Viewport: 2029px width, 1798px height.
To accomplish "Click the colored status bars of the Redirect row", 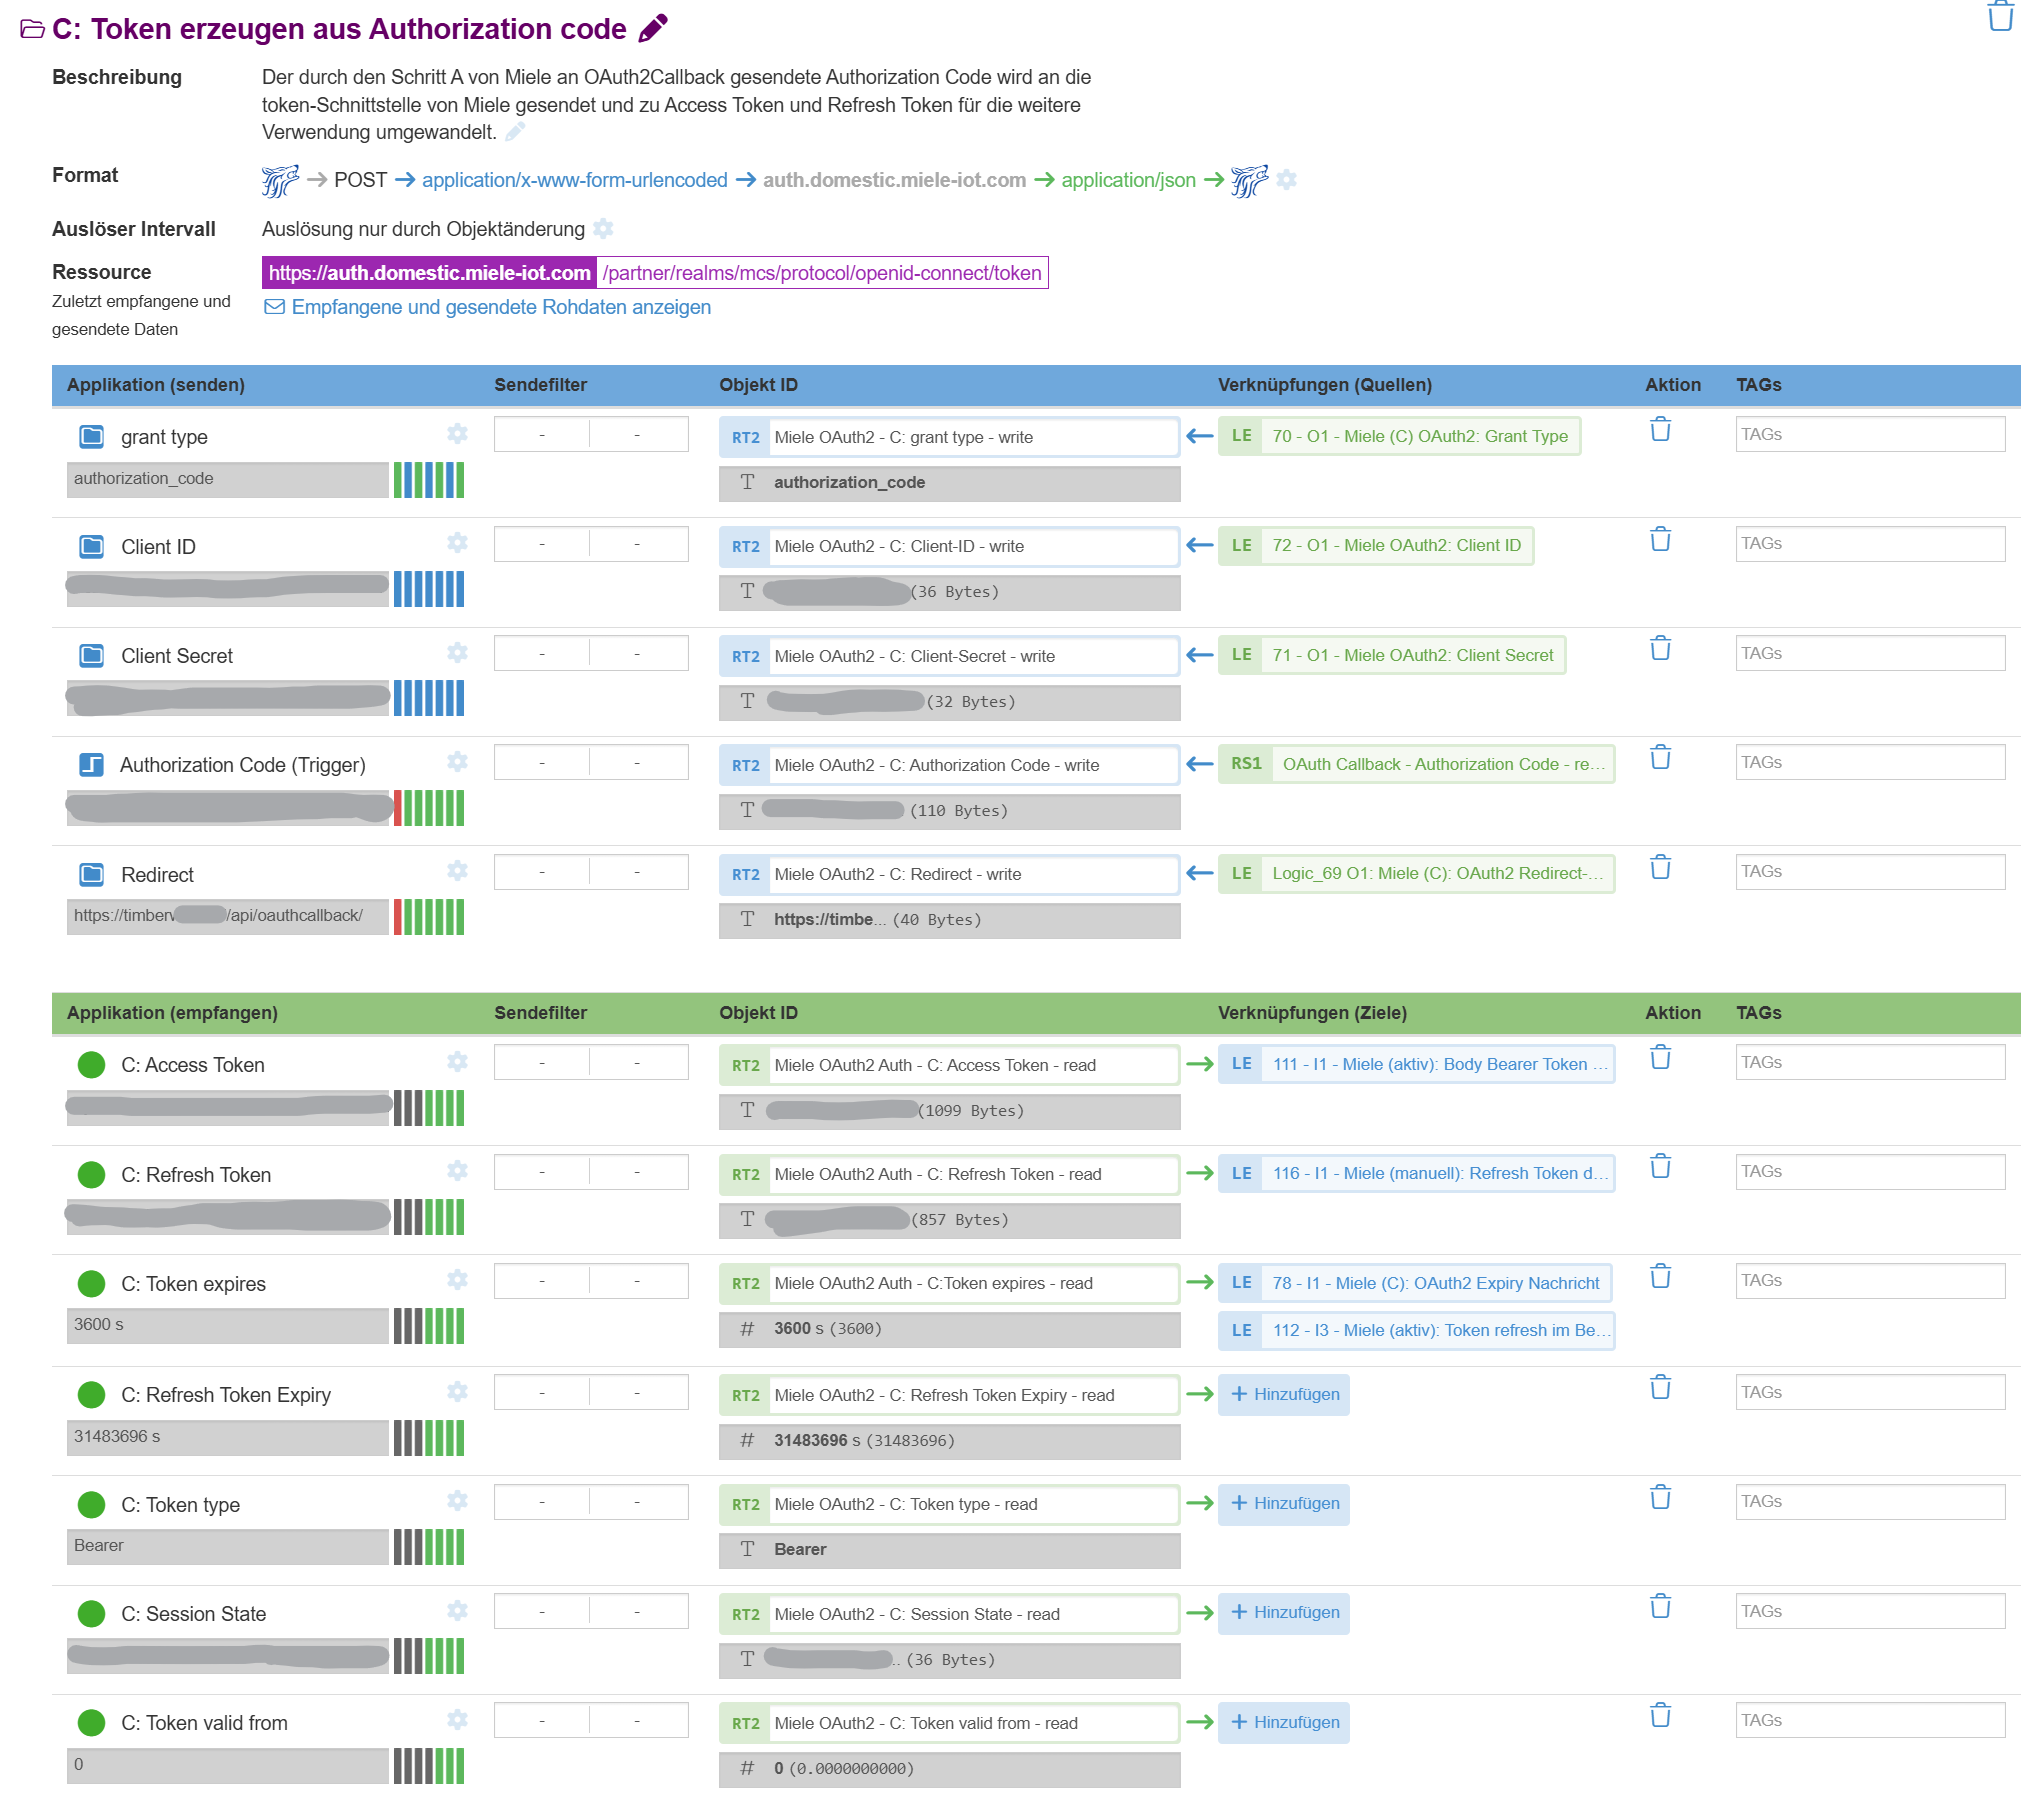I will pos(428,917).
